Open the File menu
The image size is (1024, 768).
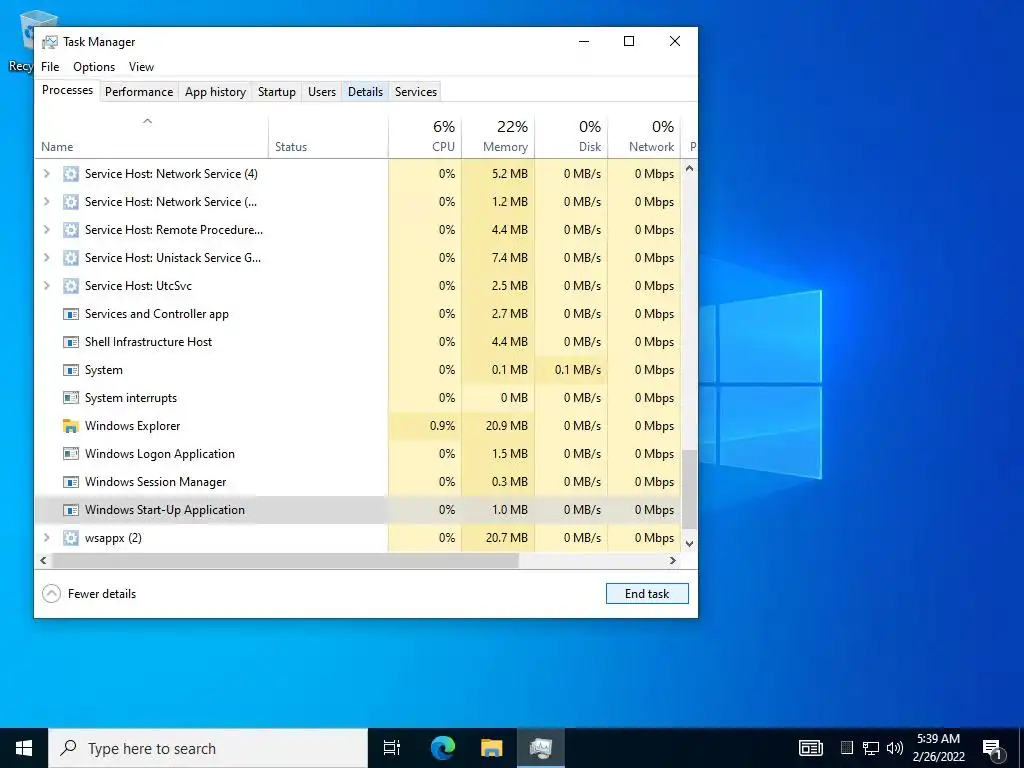(x=50, y=67)
